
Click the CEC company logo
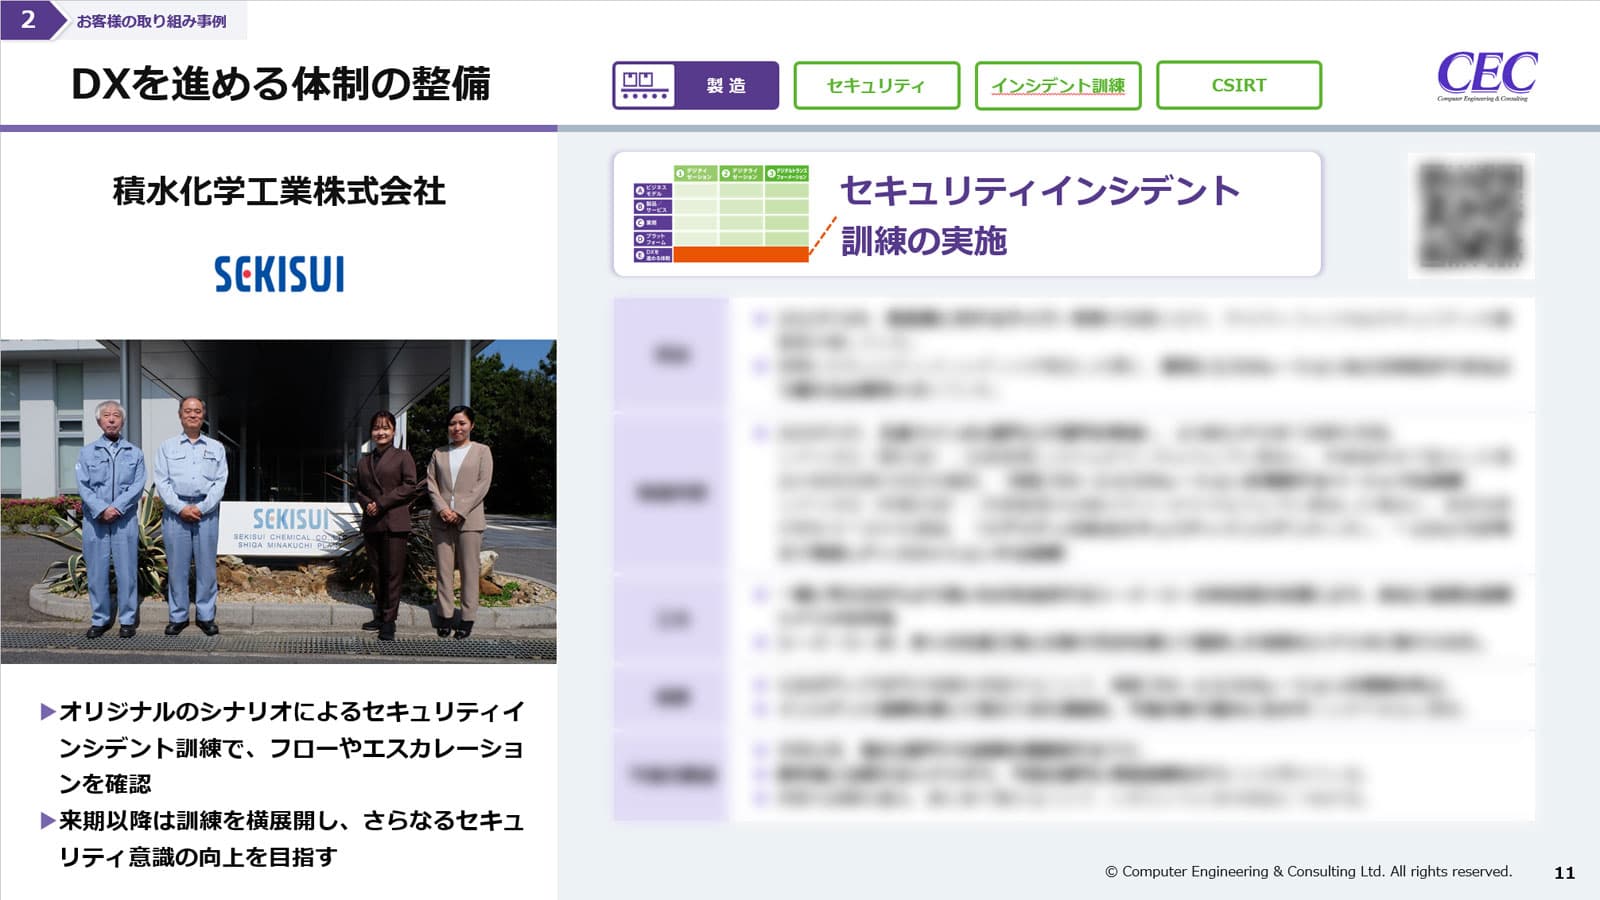click(x=1486, y=75)
